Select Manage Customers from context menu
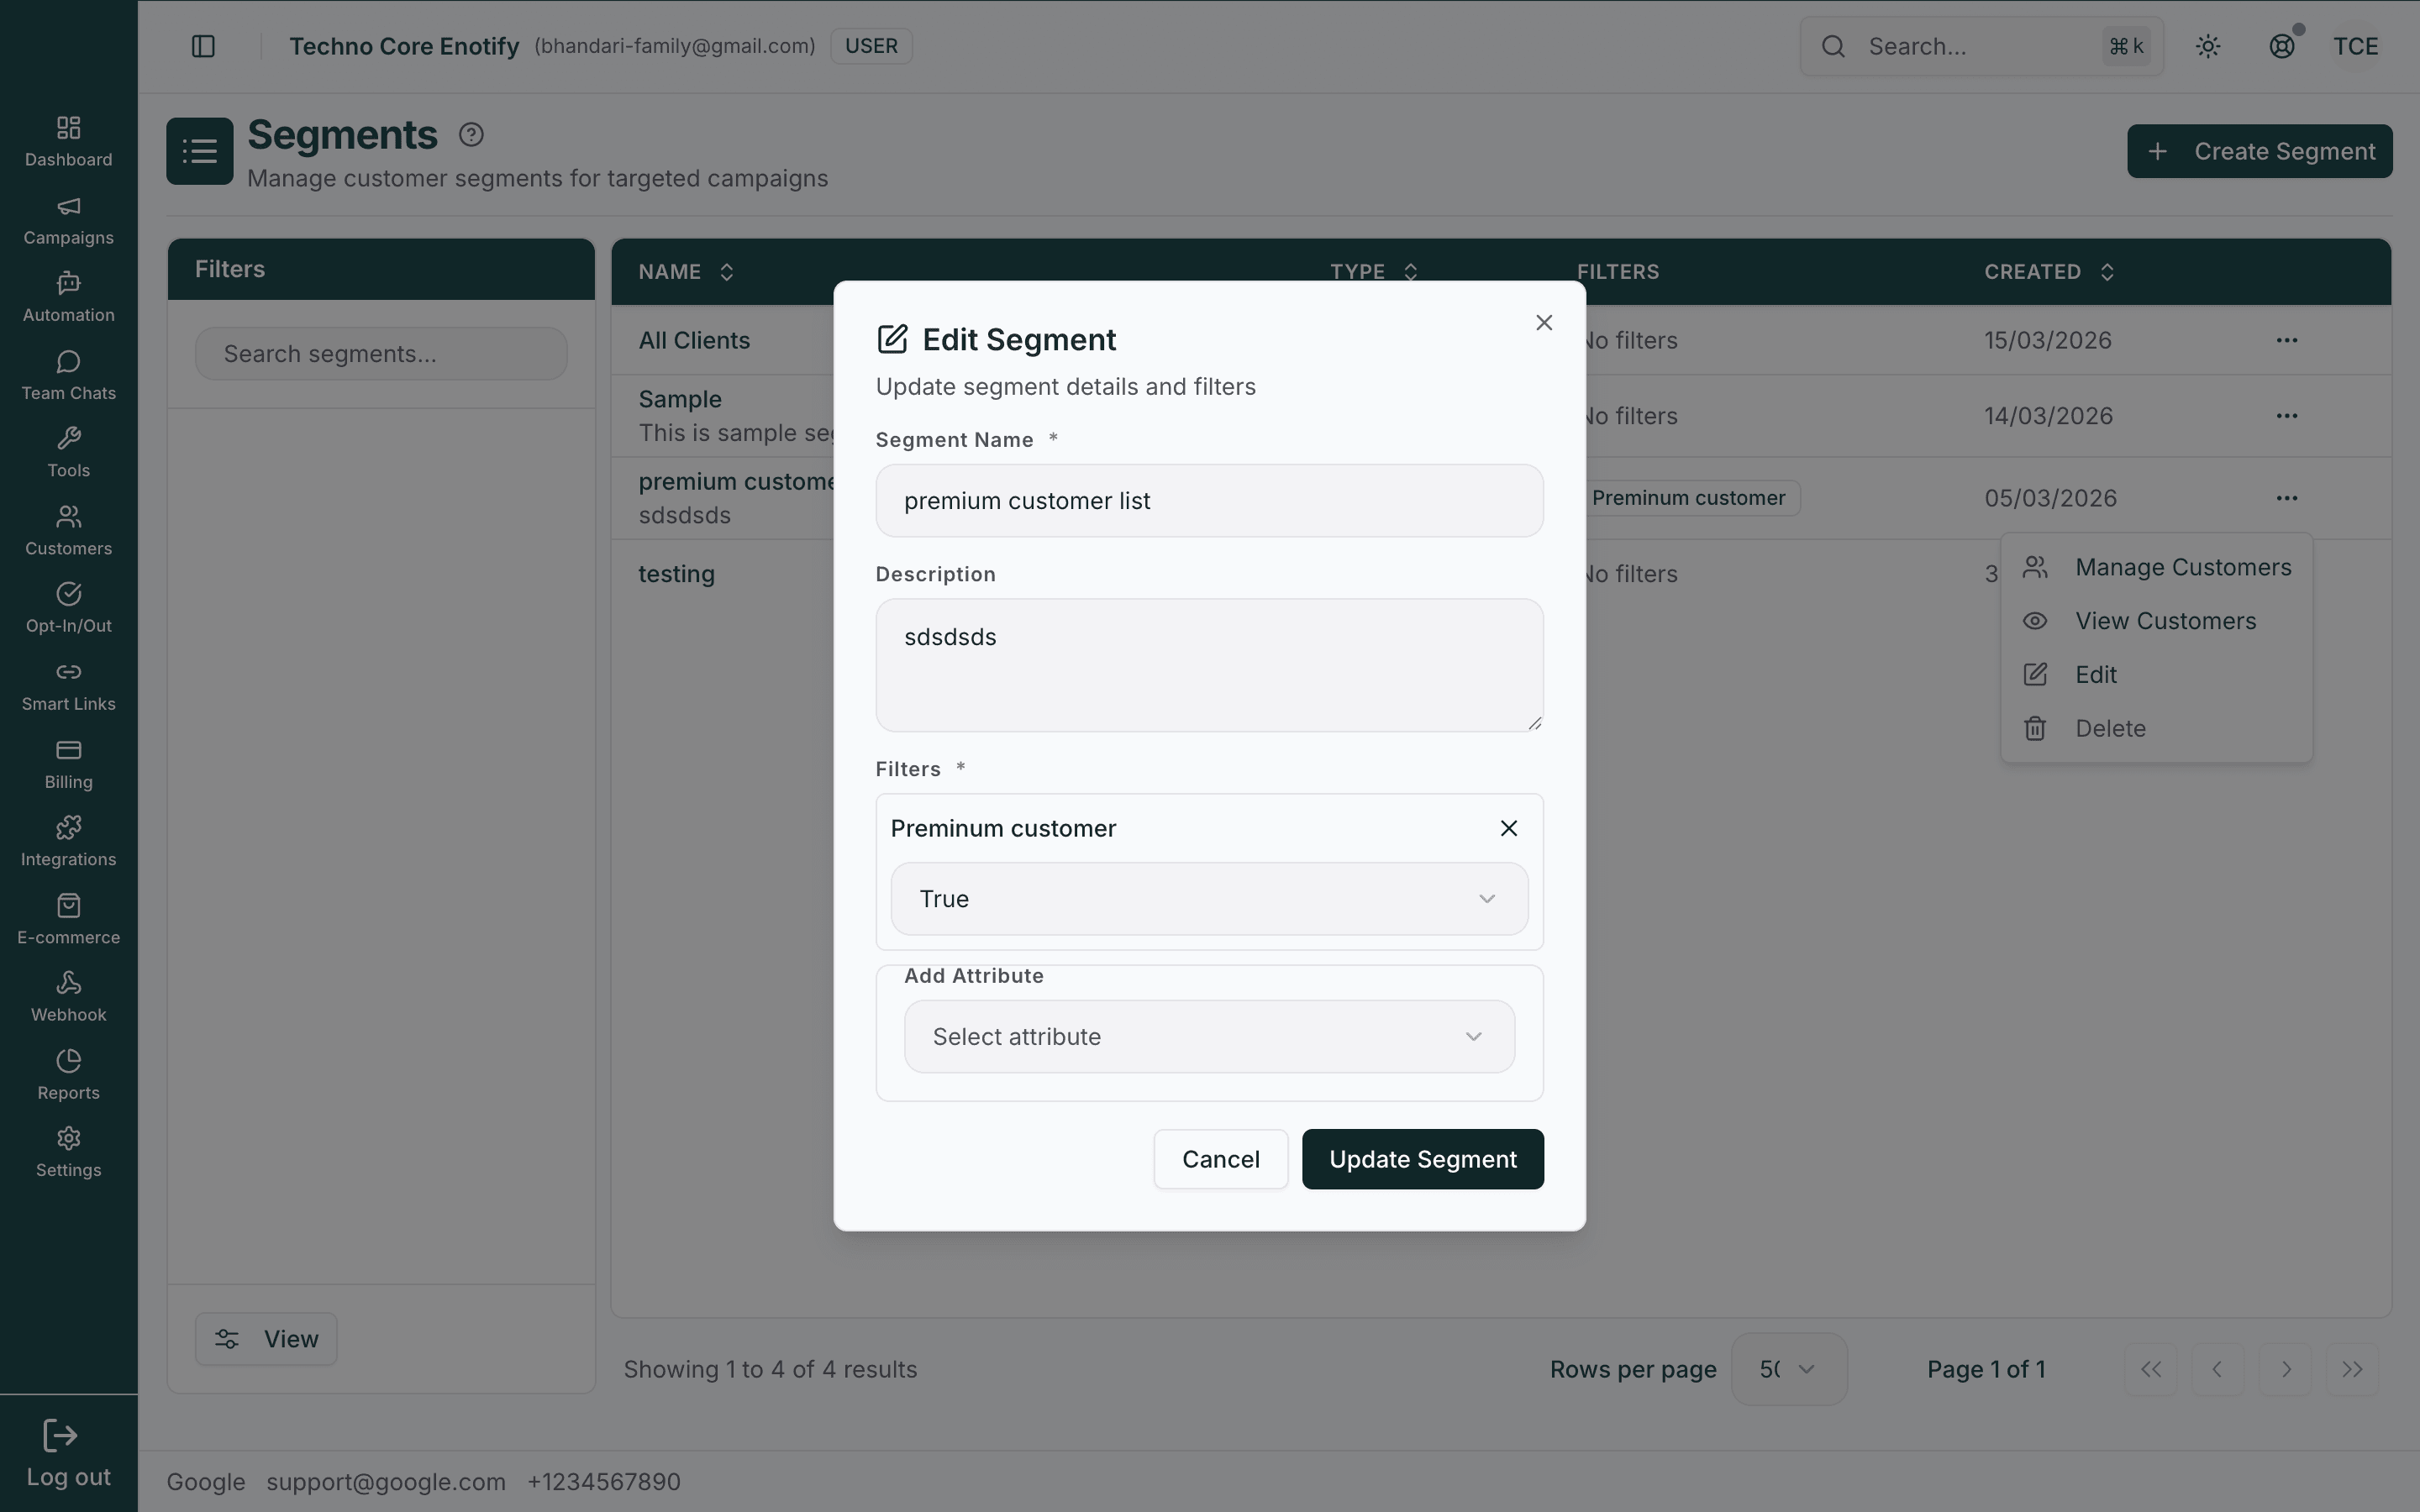Image resolution: width=2420 pixels, height=1512 pixels. point(2156,567)
